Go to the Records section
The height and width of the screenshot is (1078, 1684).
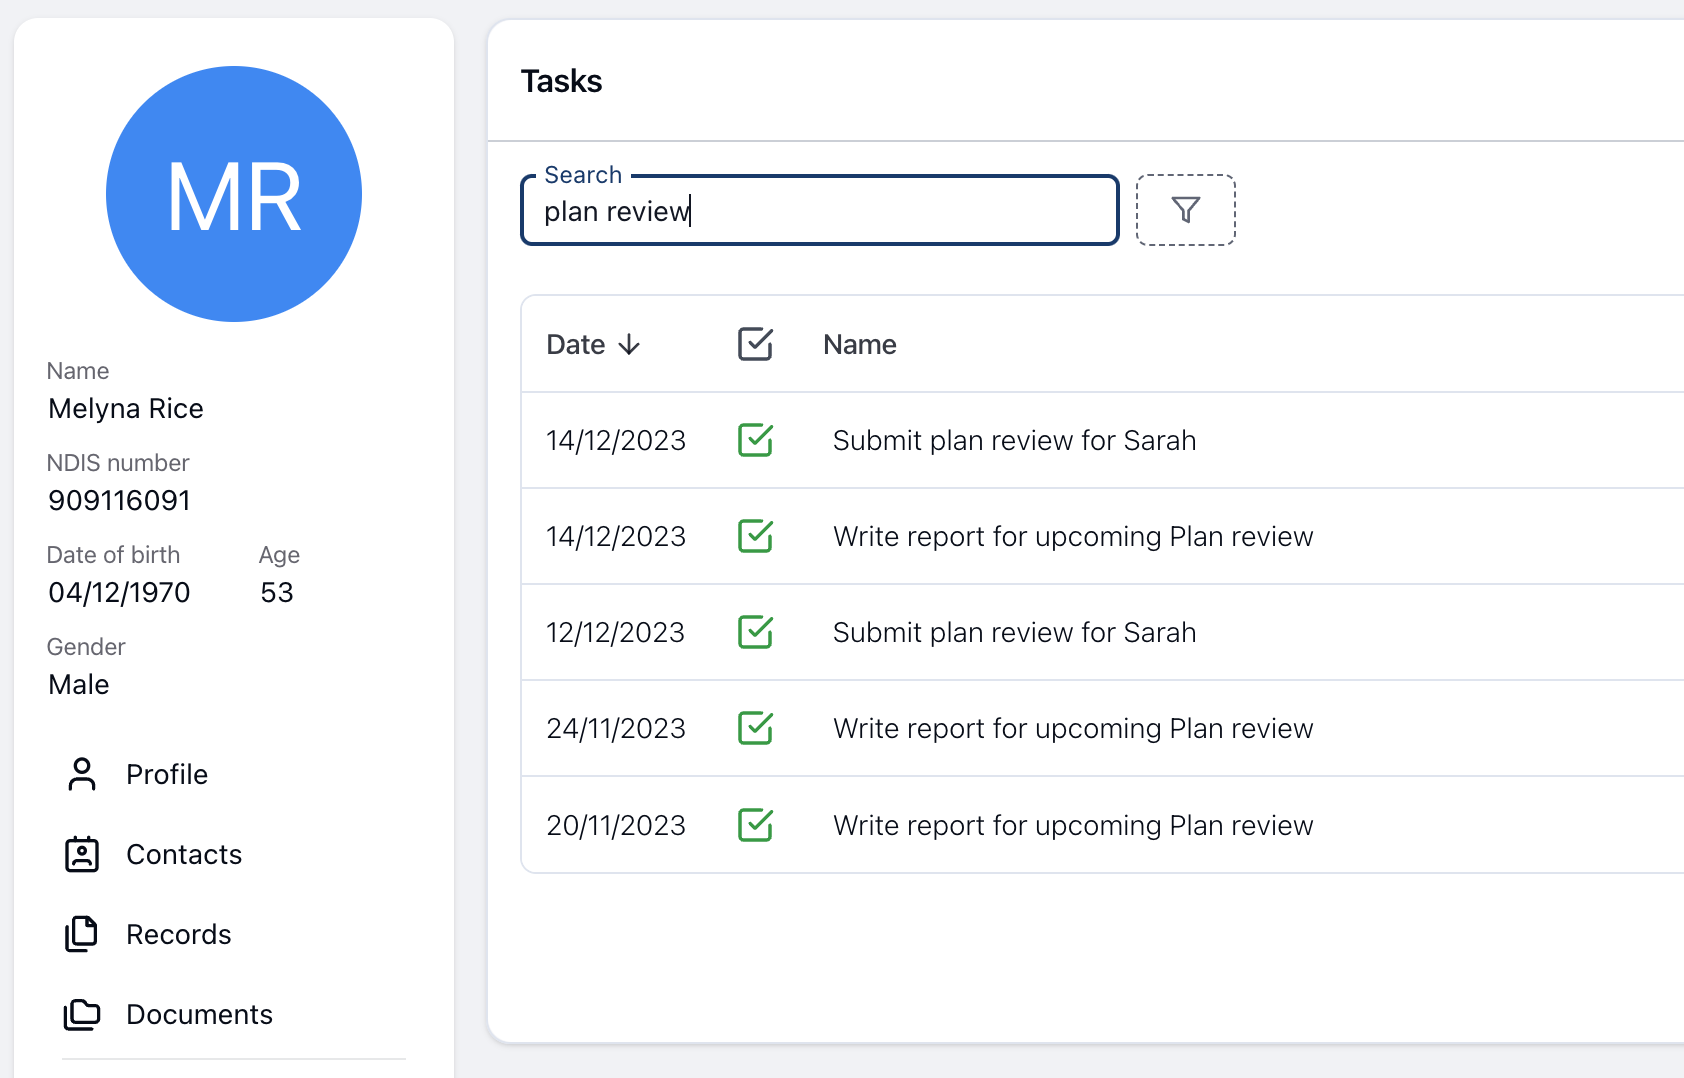point(179,934)
